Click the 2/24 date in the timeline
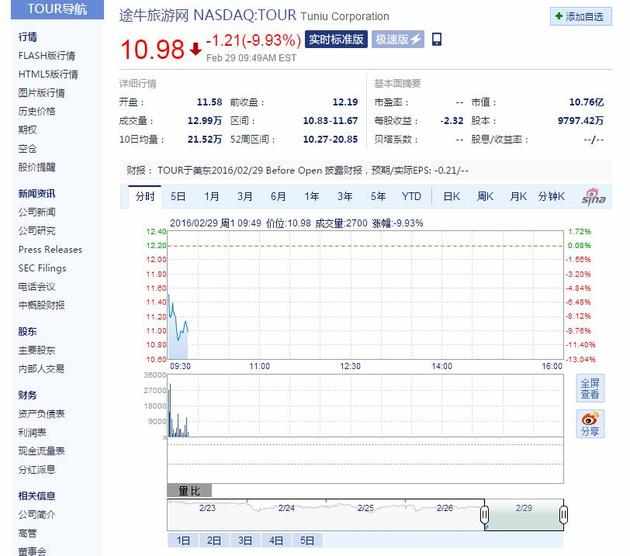This screenshot has height=556, width=630. coord(286,508)
